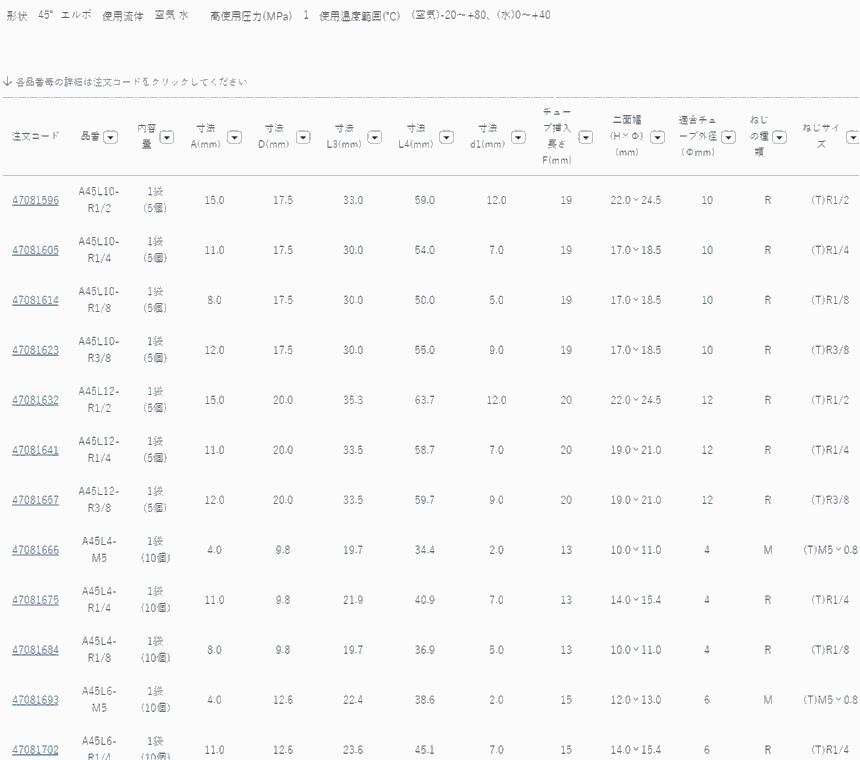
Task: Open the 寸法 L4(mm) filter dropdown
Action: pos(447,136)
